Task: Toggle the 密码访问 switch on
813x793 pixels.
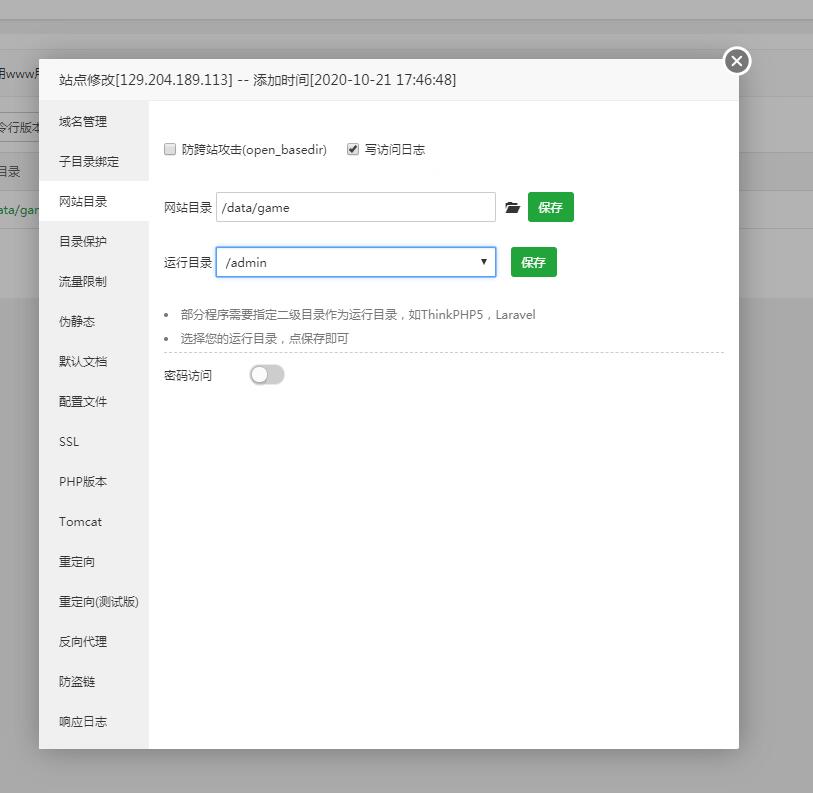Action: coord(267,375)
